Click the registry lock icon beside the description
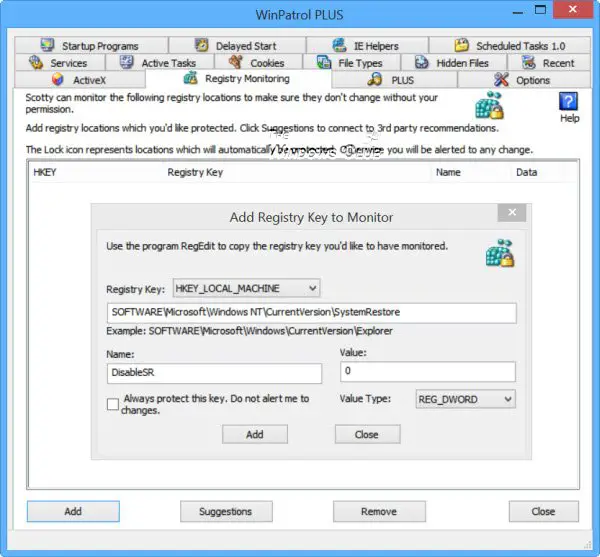The height and width of the screenshot is (557, 600). [489, 105]
